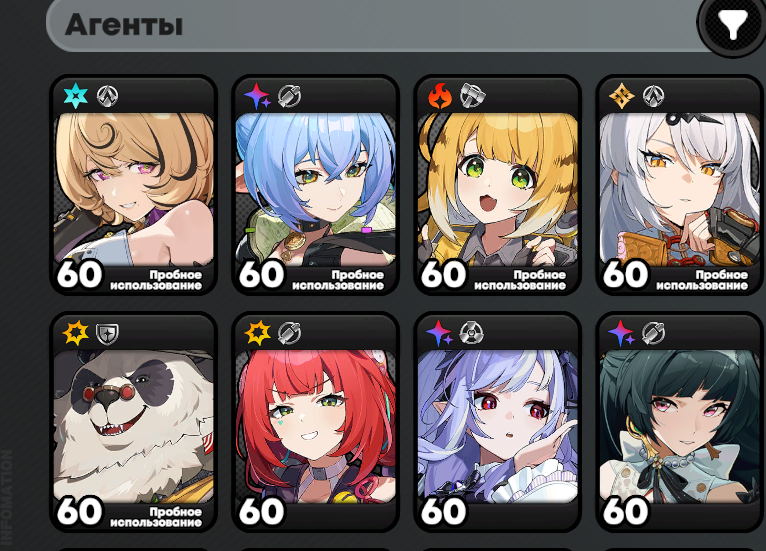Select the blonde curly-haired agent portrait
Screen dimensions: 766x551
tap(134, 190)
